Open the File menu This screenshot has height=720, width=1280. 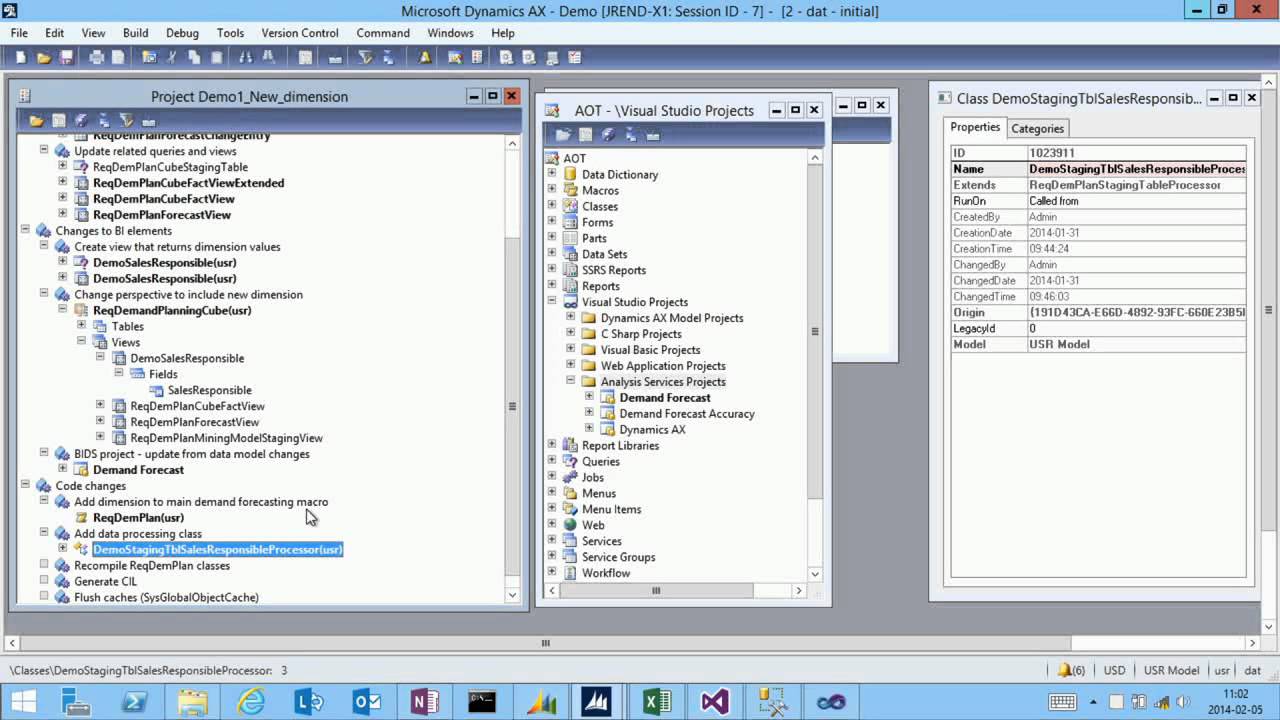coord(19,33)
